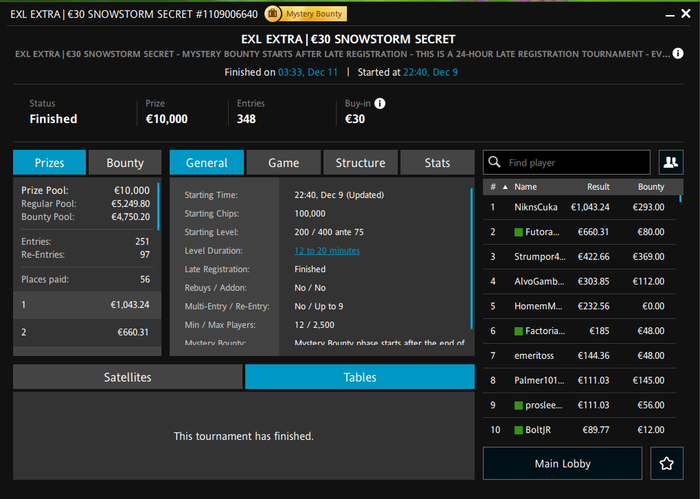Open tournament description info icon

pos(678,54)
